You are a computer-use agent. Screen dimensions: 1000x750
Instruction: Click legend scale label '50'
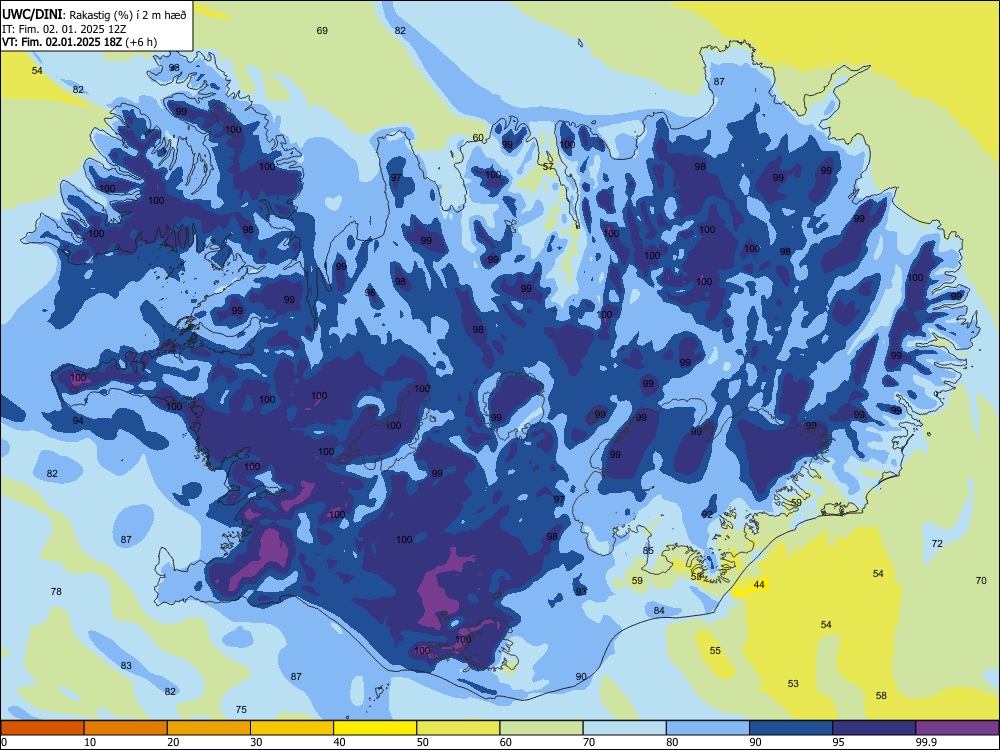point(423,742)
